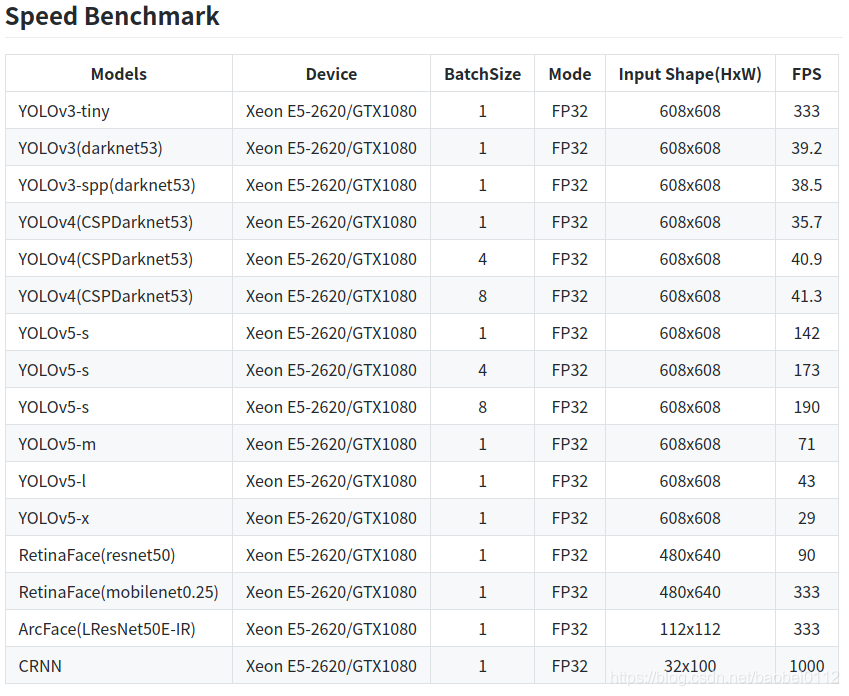This screenshot has width=849, height=696.
Task: Select the Device column header
Action: point(331,74)
